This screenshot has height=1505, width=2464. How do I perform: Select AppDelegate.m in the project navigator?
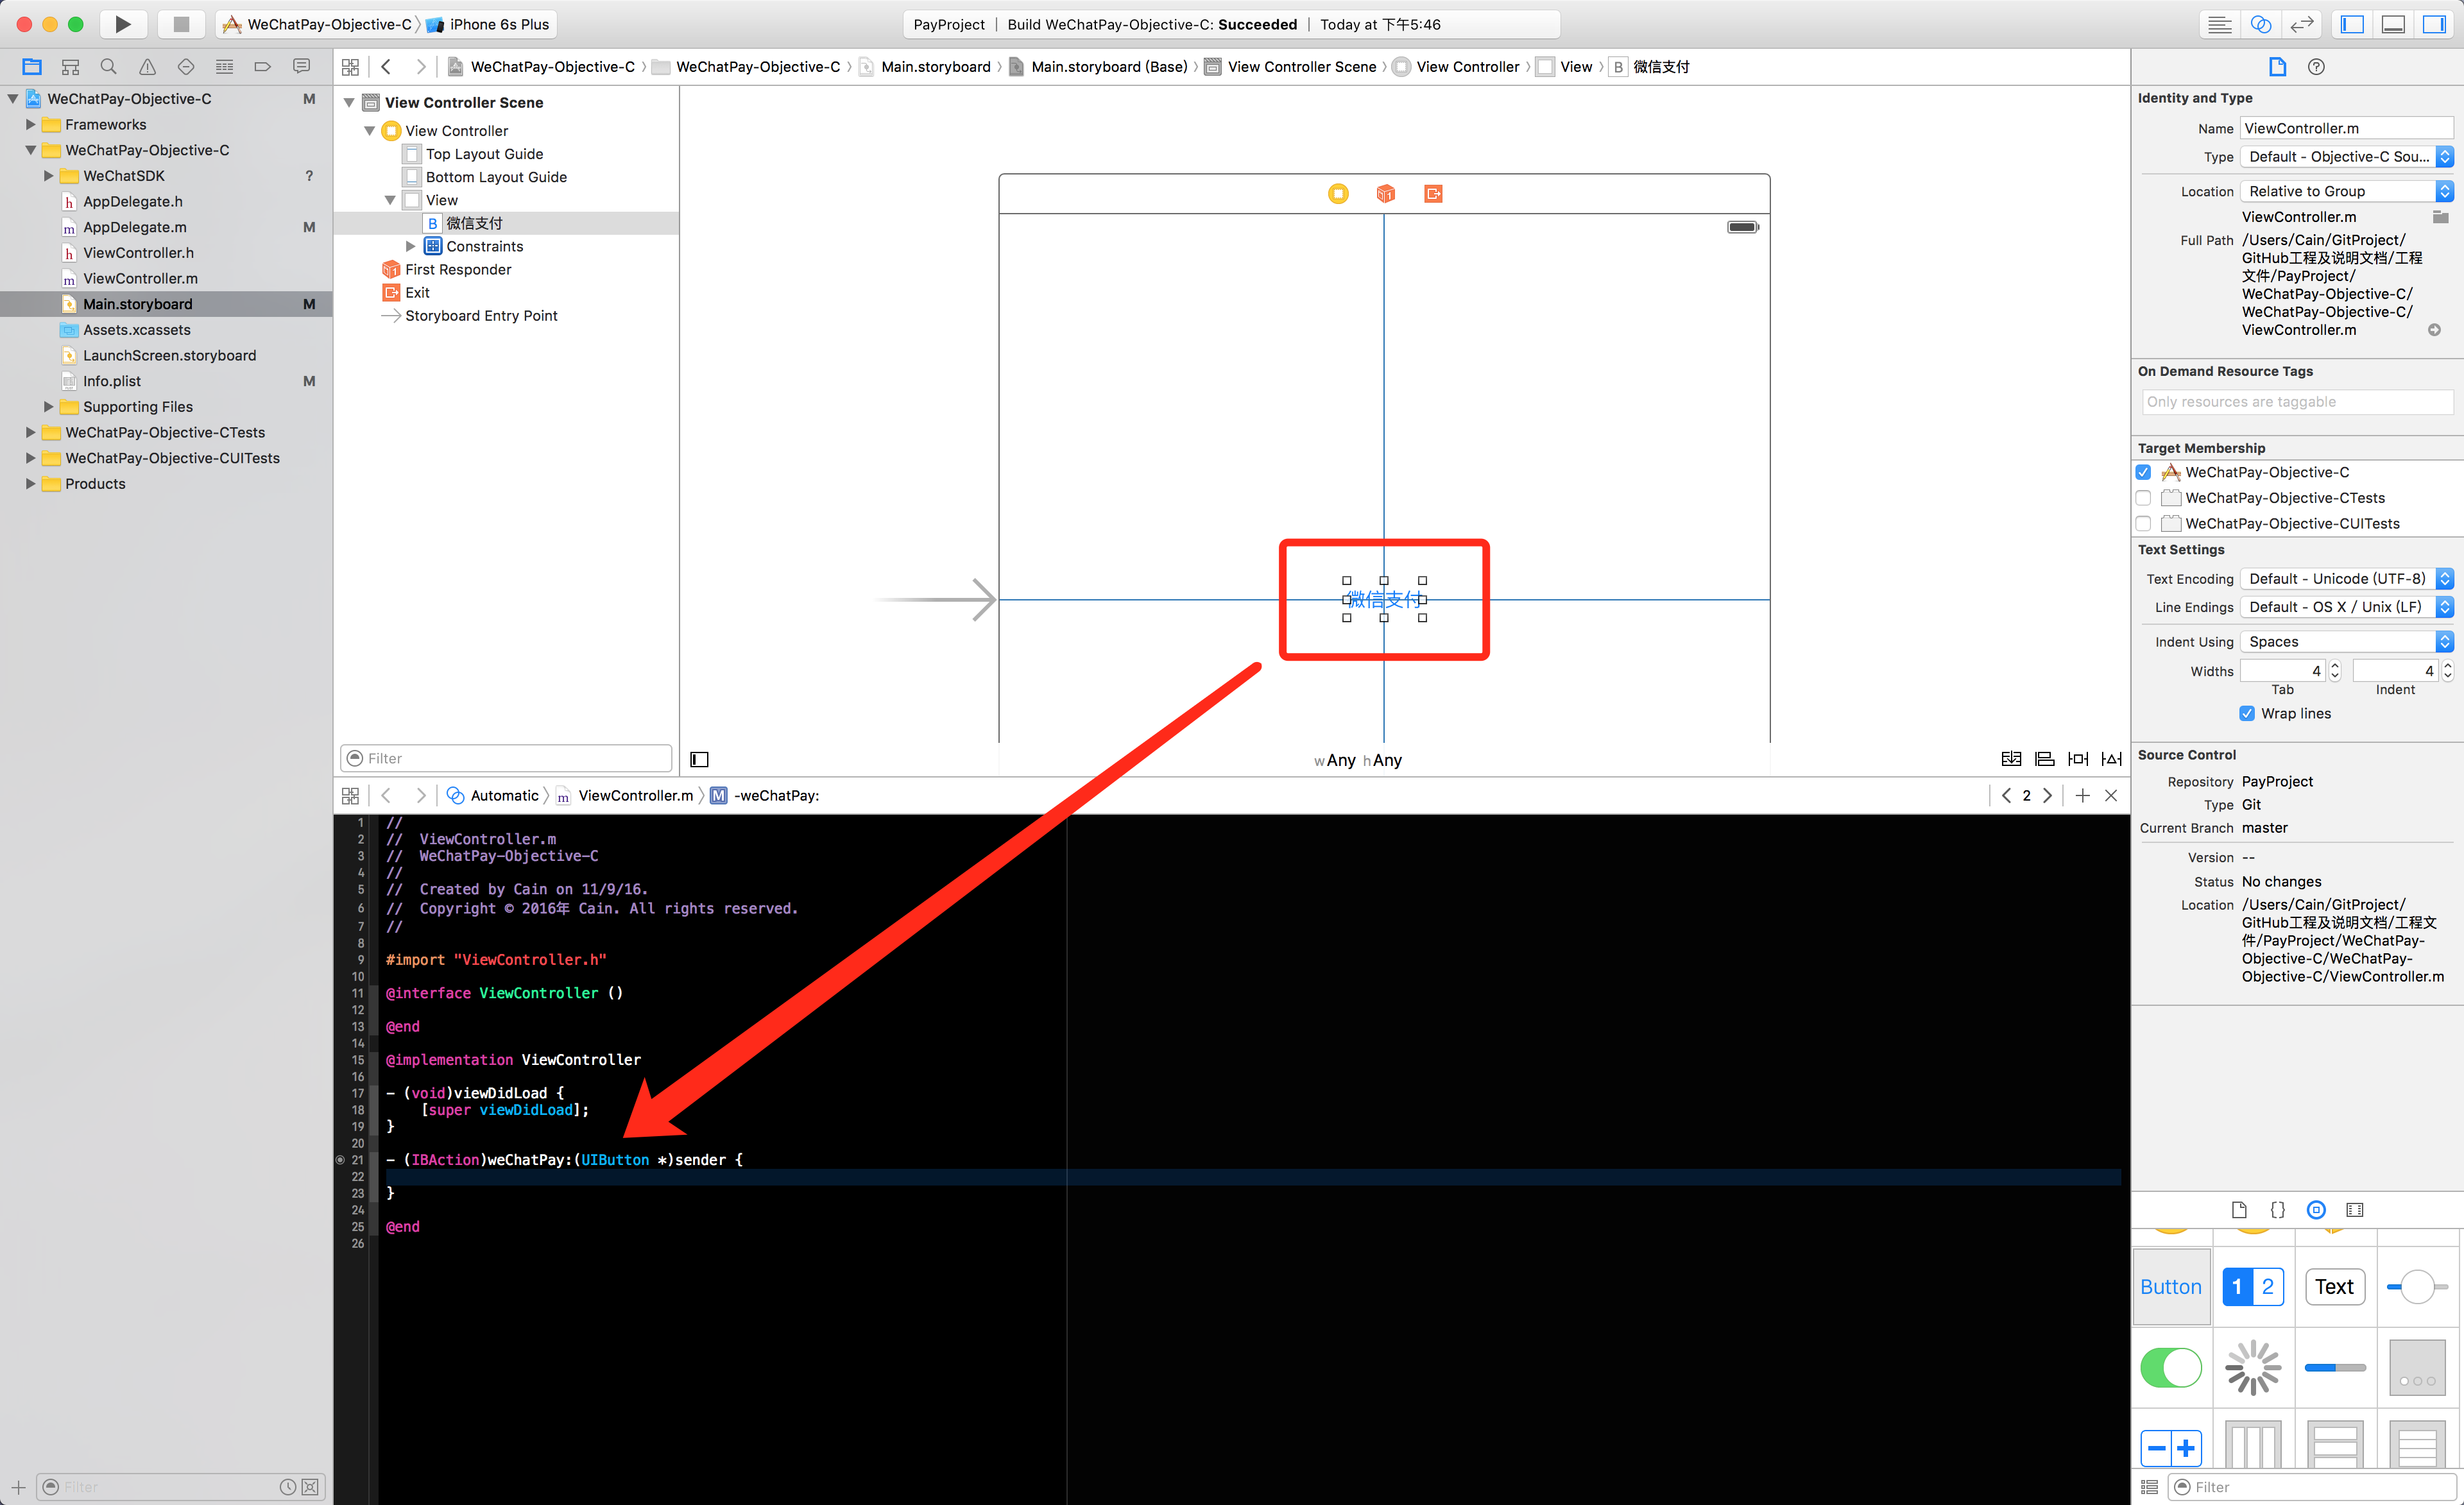[135, 227]
